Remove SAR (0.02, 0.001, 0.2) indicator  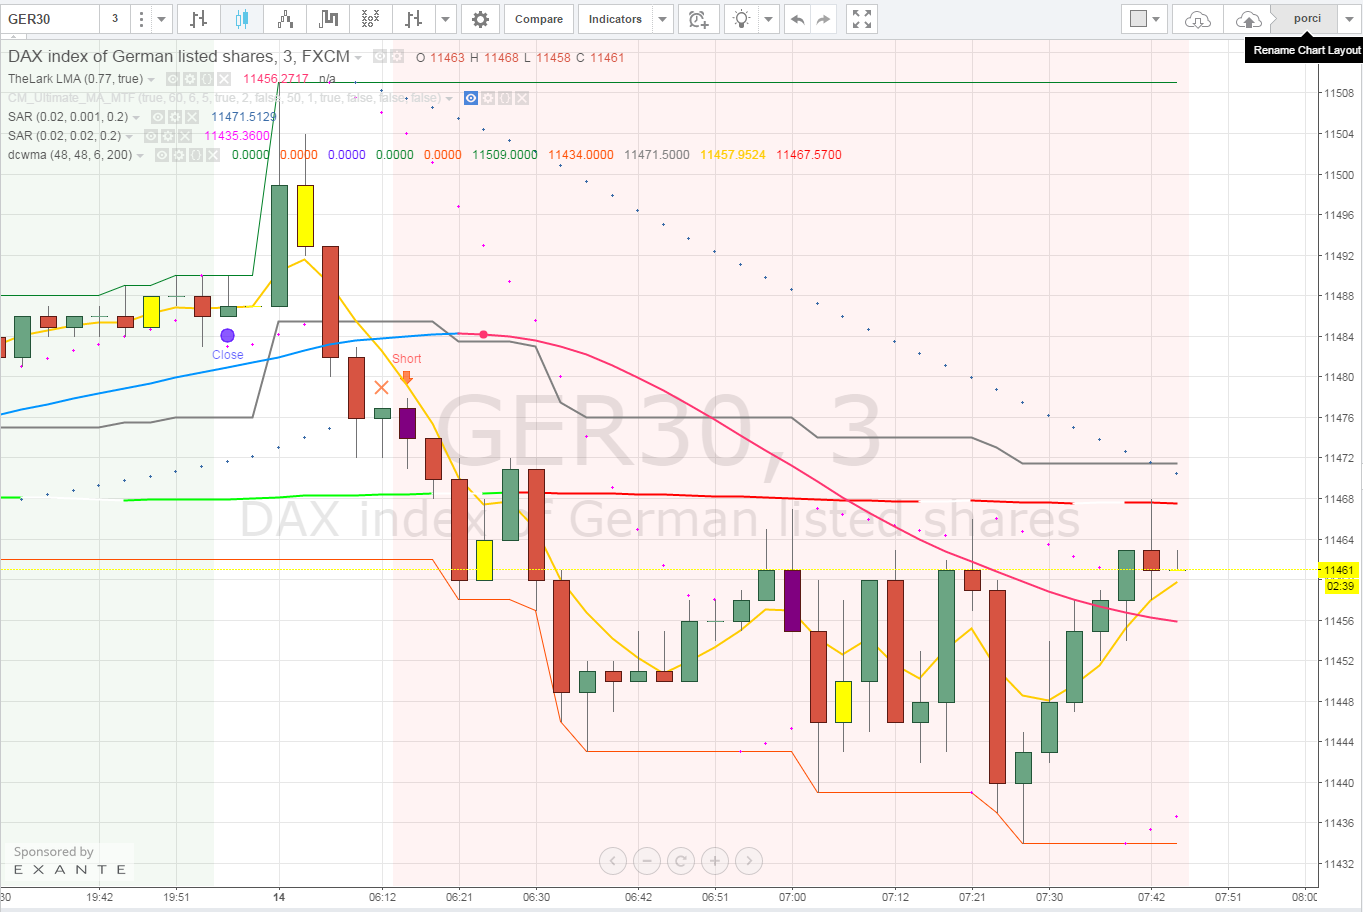191,117
